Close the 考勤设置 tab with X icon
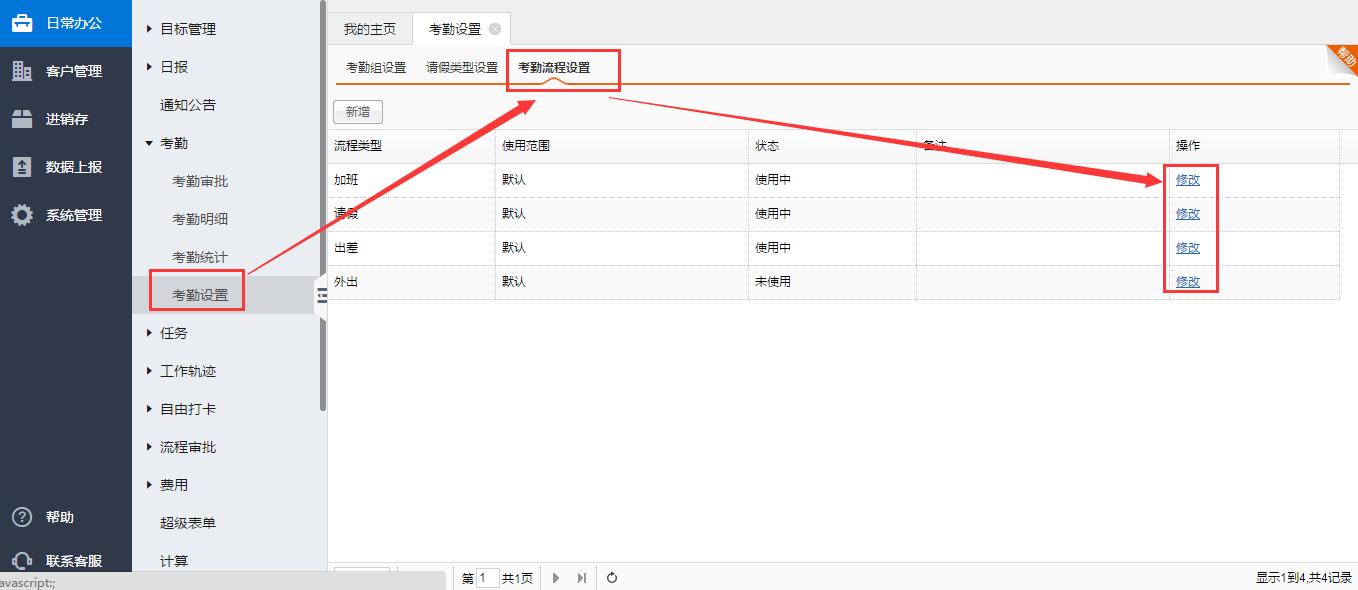Viewport: 1358px width, 590px height. coord(495,29)
